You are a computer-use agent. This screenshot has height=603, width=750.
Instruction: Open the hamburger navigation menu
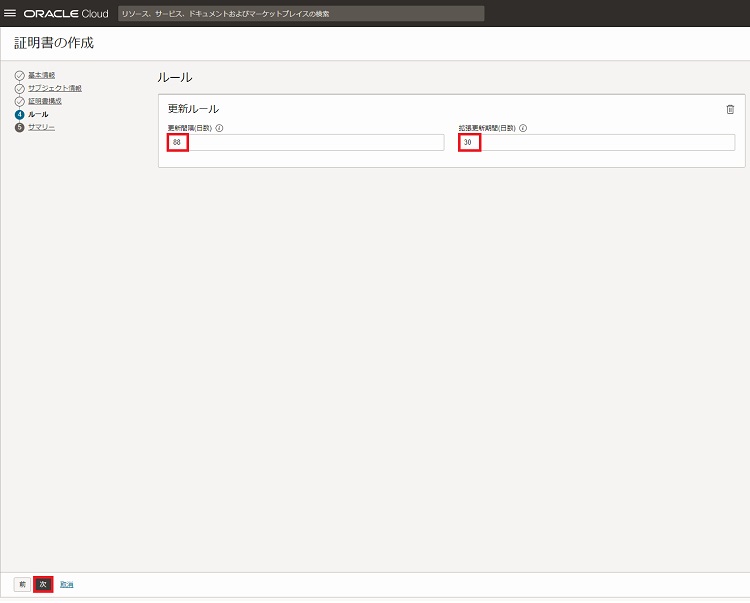tap(11, 14)
